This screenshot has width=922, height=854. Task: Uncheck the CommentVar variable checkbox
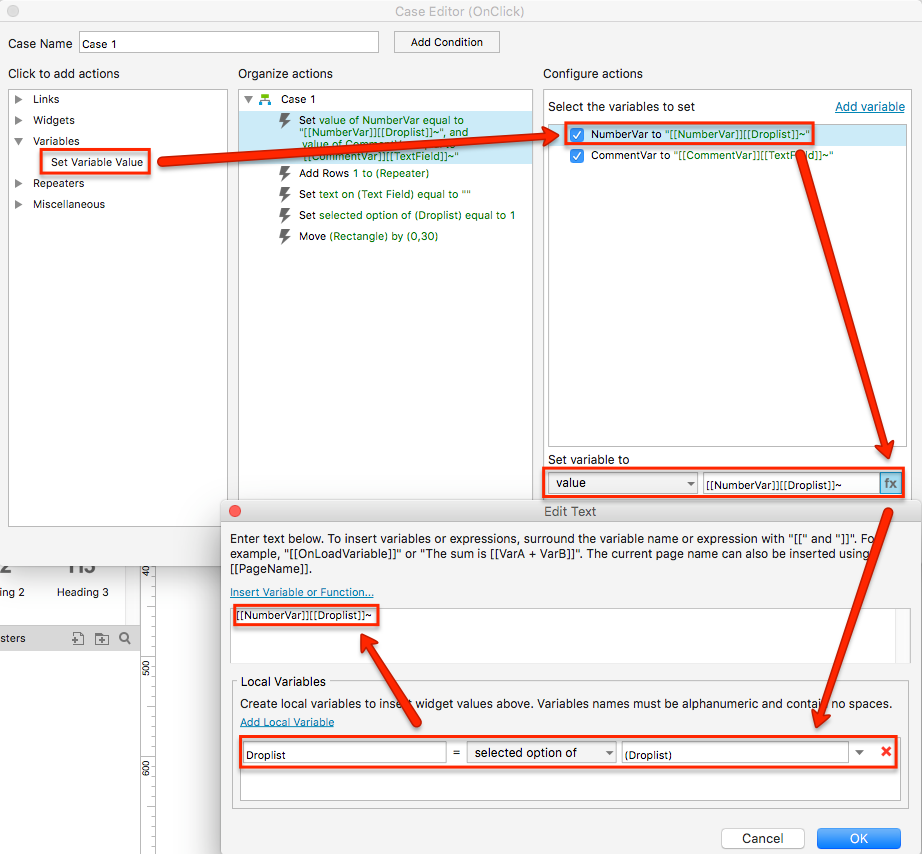coord(577,156)
